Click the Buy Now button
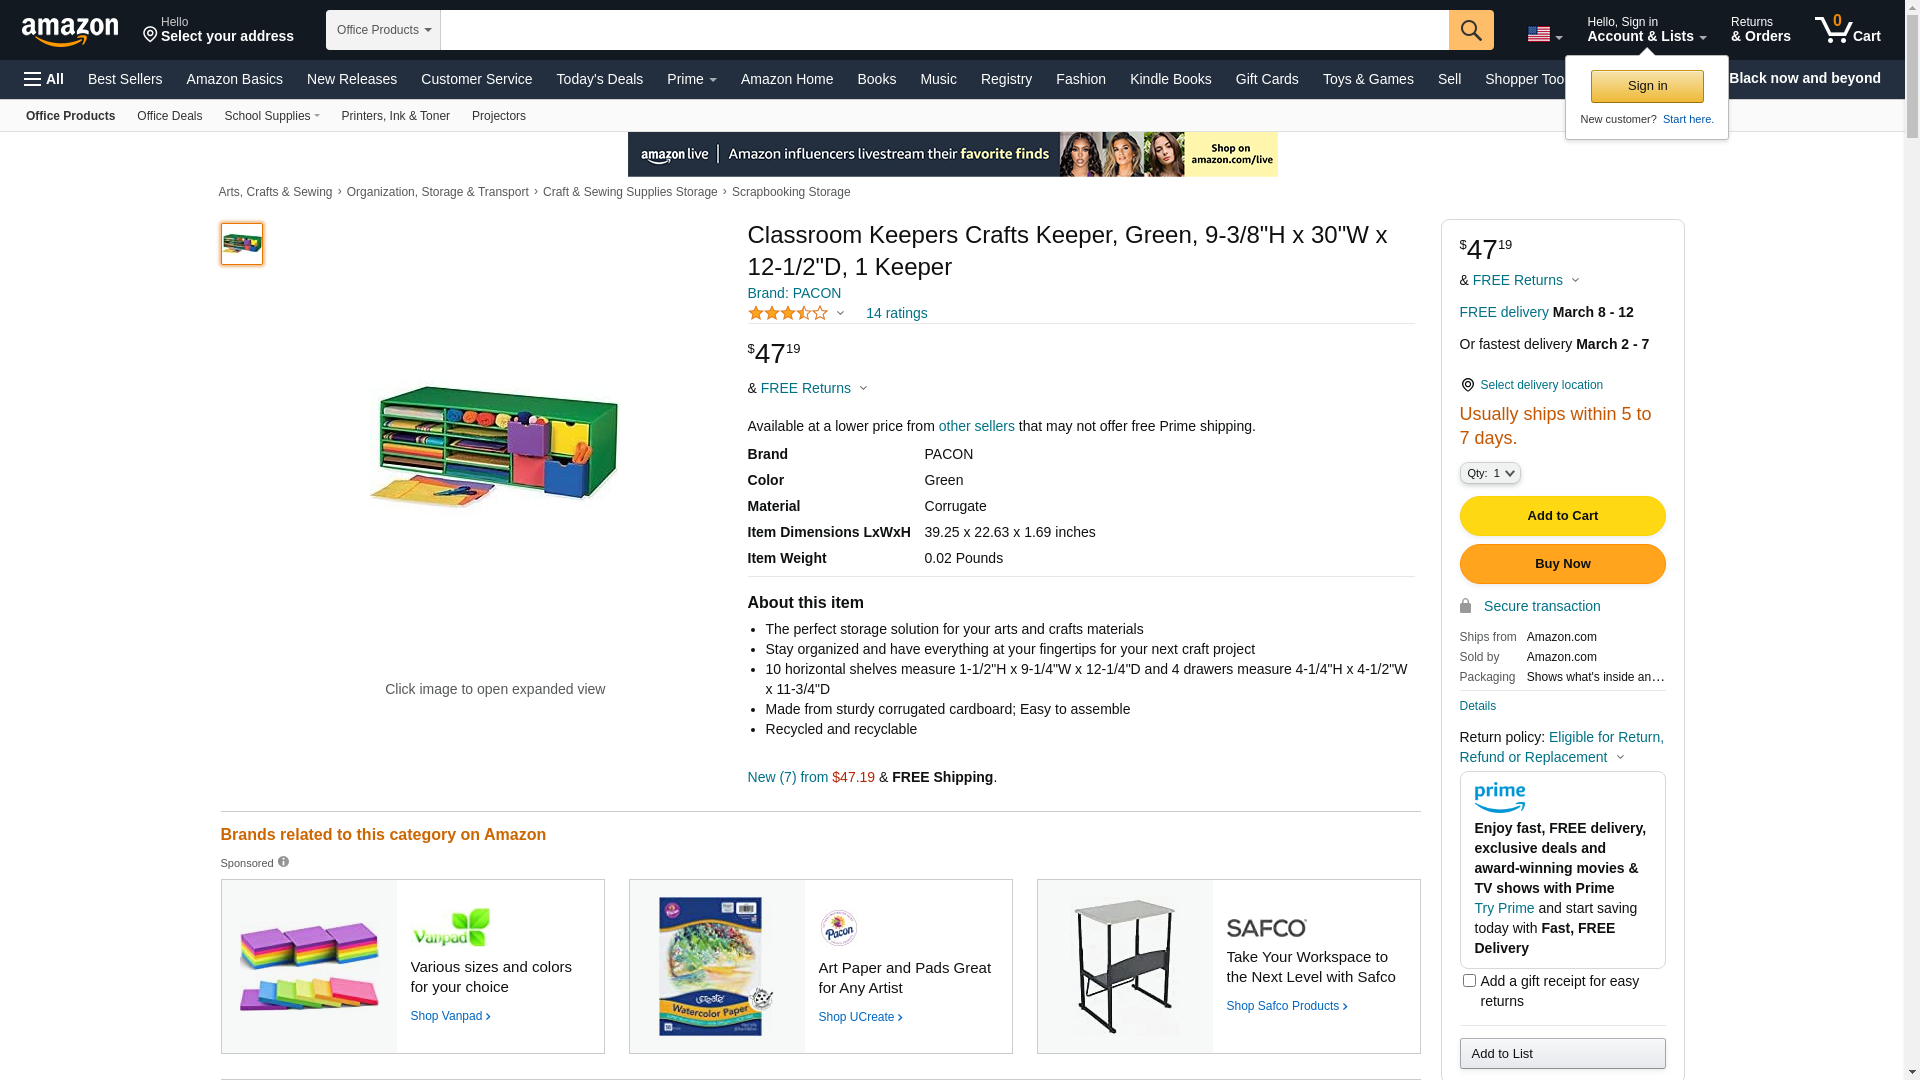This screenshot has height=1080, width=1920. 1562,564
